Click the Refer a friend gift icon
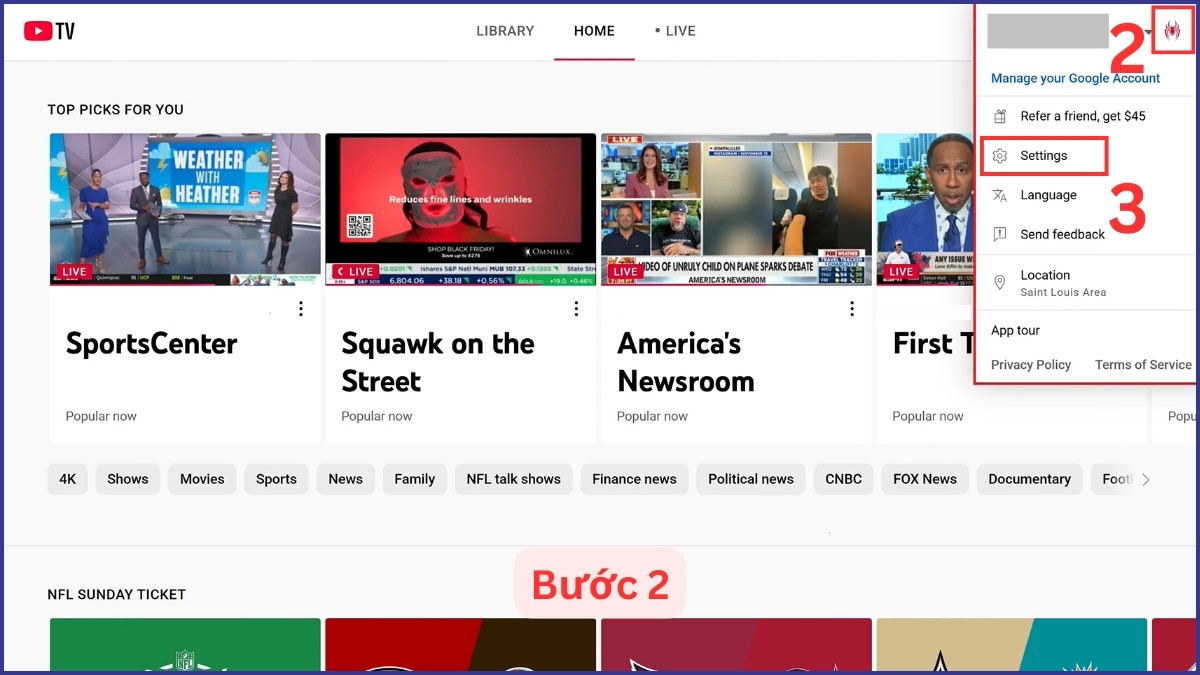1200x675 pixels. pos(999,116)
